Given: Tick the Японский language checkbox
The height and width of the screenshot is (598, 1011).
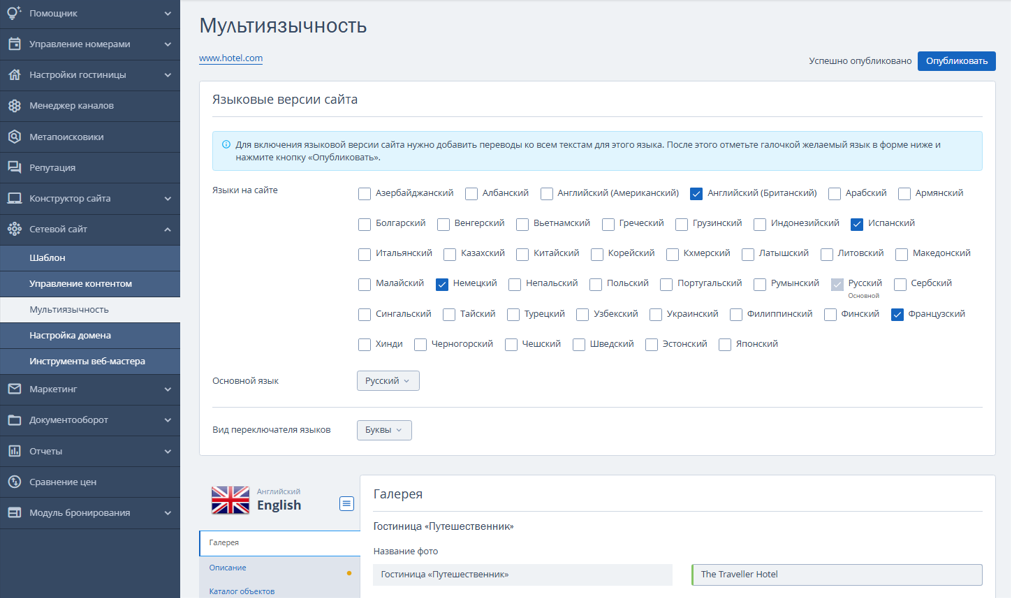Looking at the screenshot, I should 725,344.
